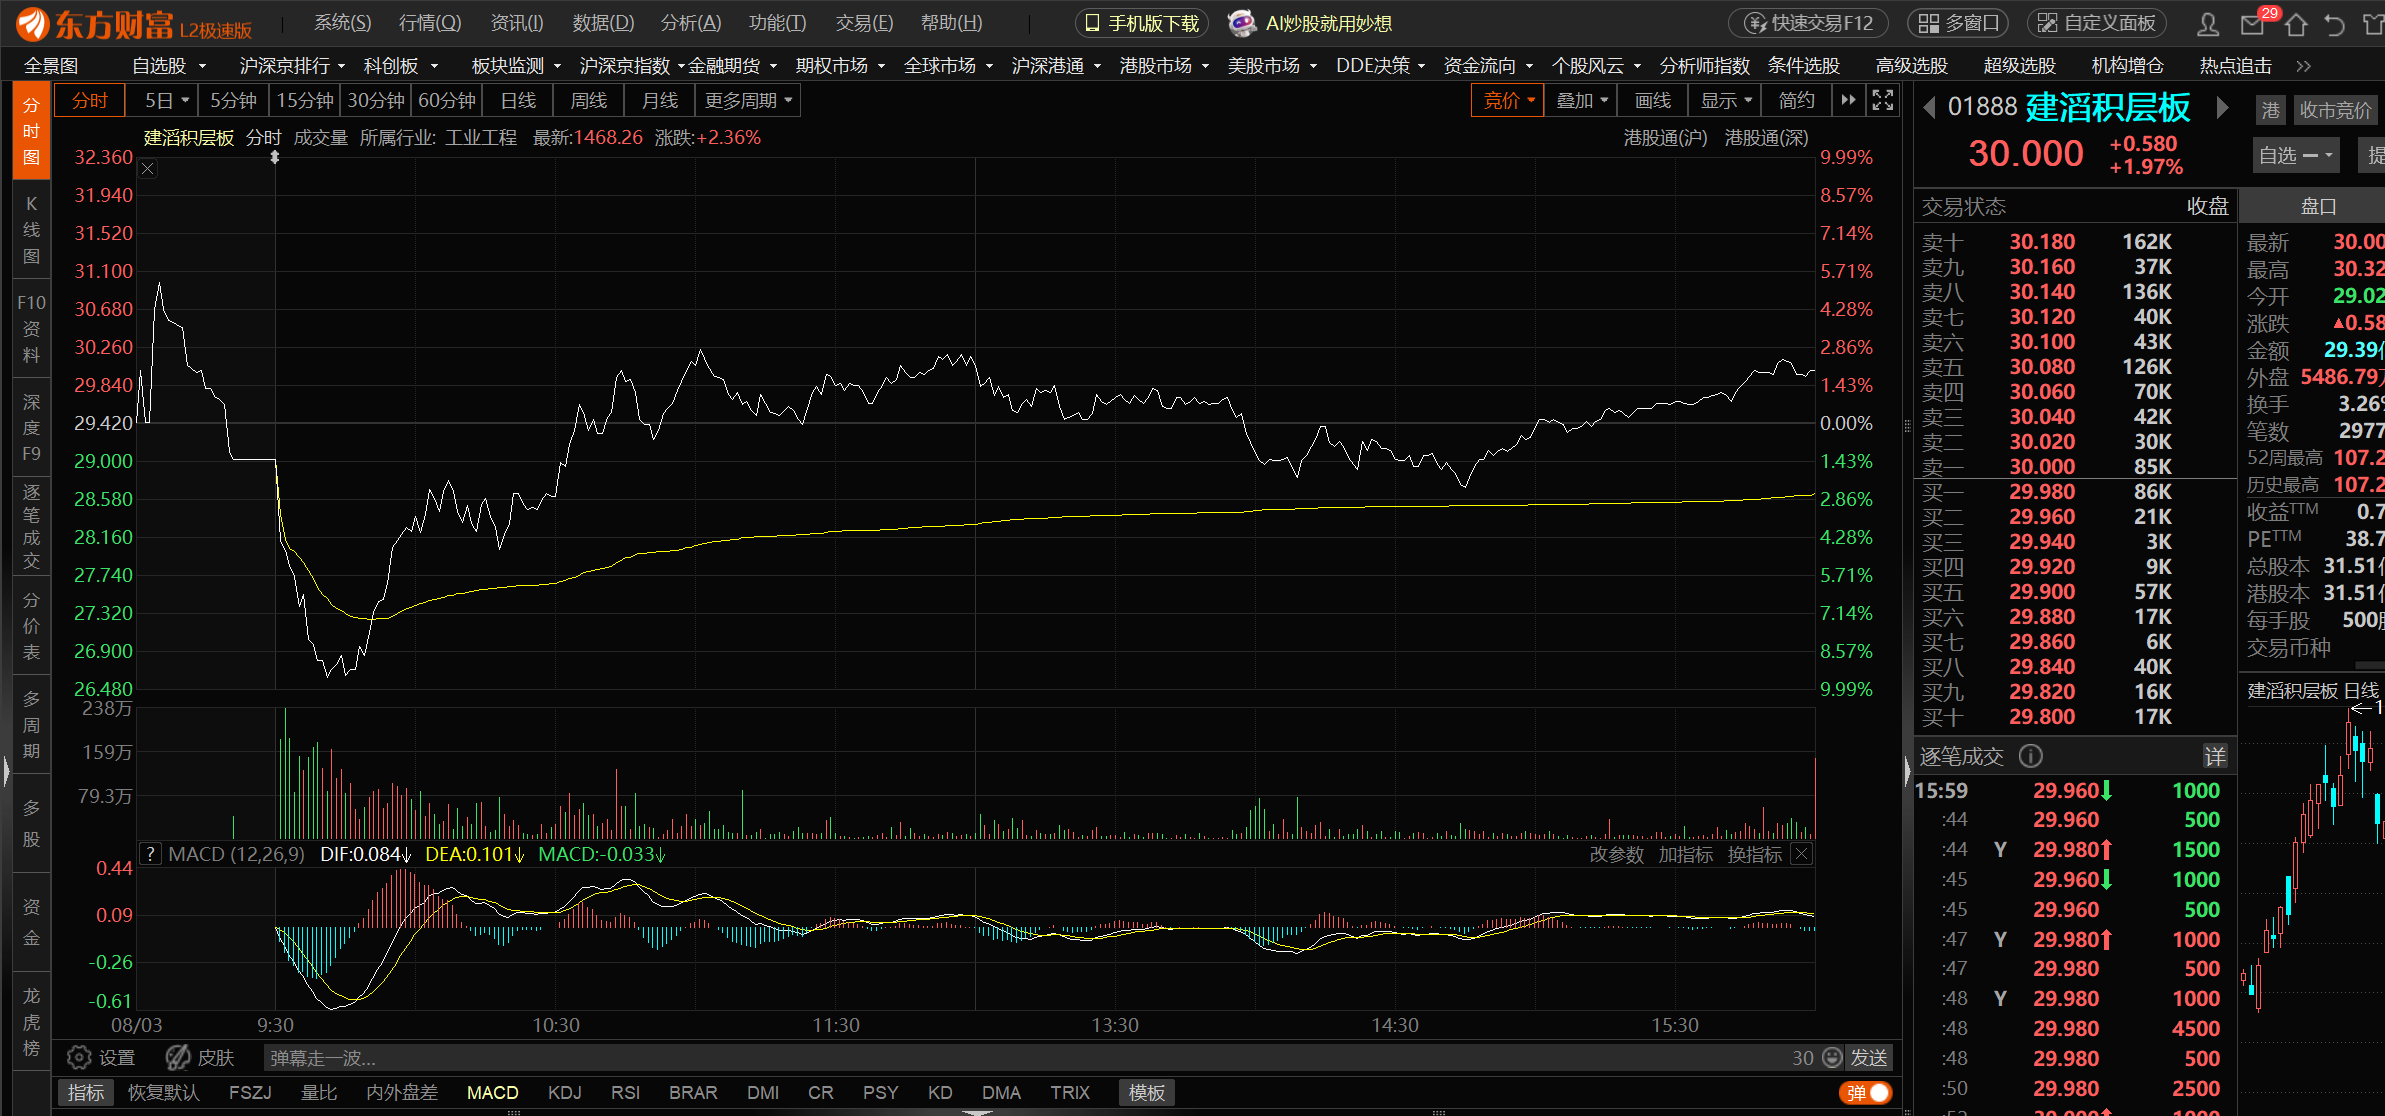
Task: Open the 交易(E) menu
Action: (865, 23)
